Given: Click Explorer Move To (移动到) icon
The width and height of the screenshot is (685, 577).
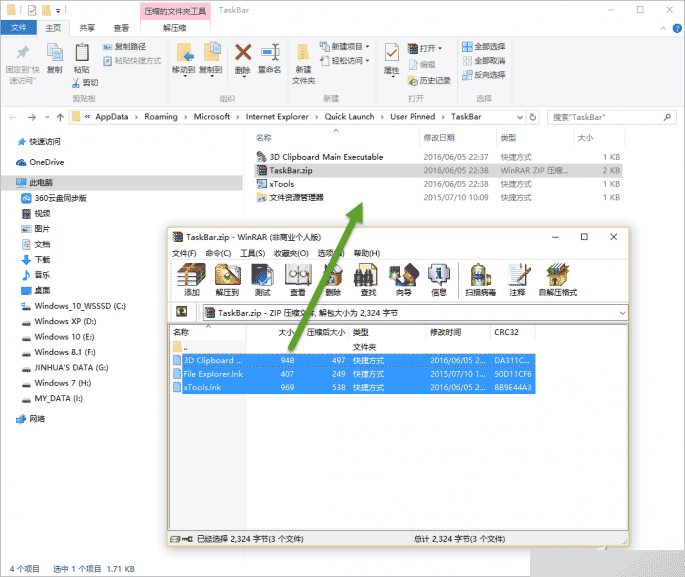Looking at the screenshot, I should [185, 52].
